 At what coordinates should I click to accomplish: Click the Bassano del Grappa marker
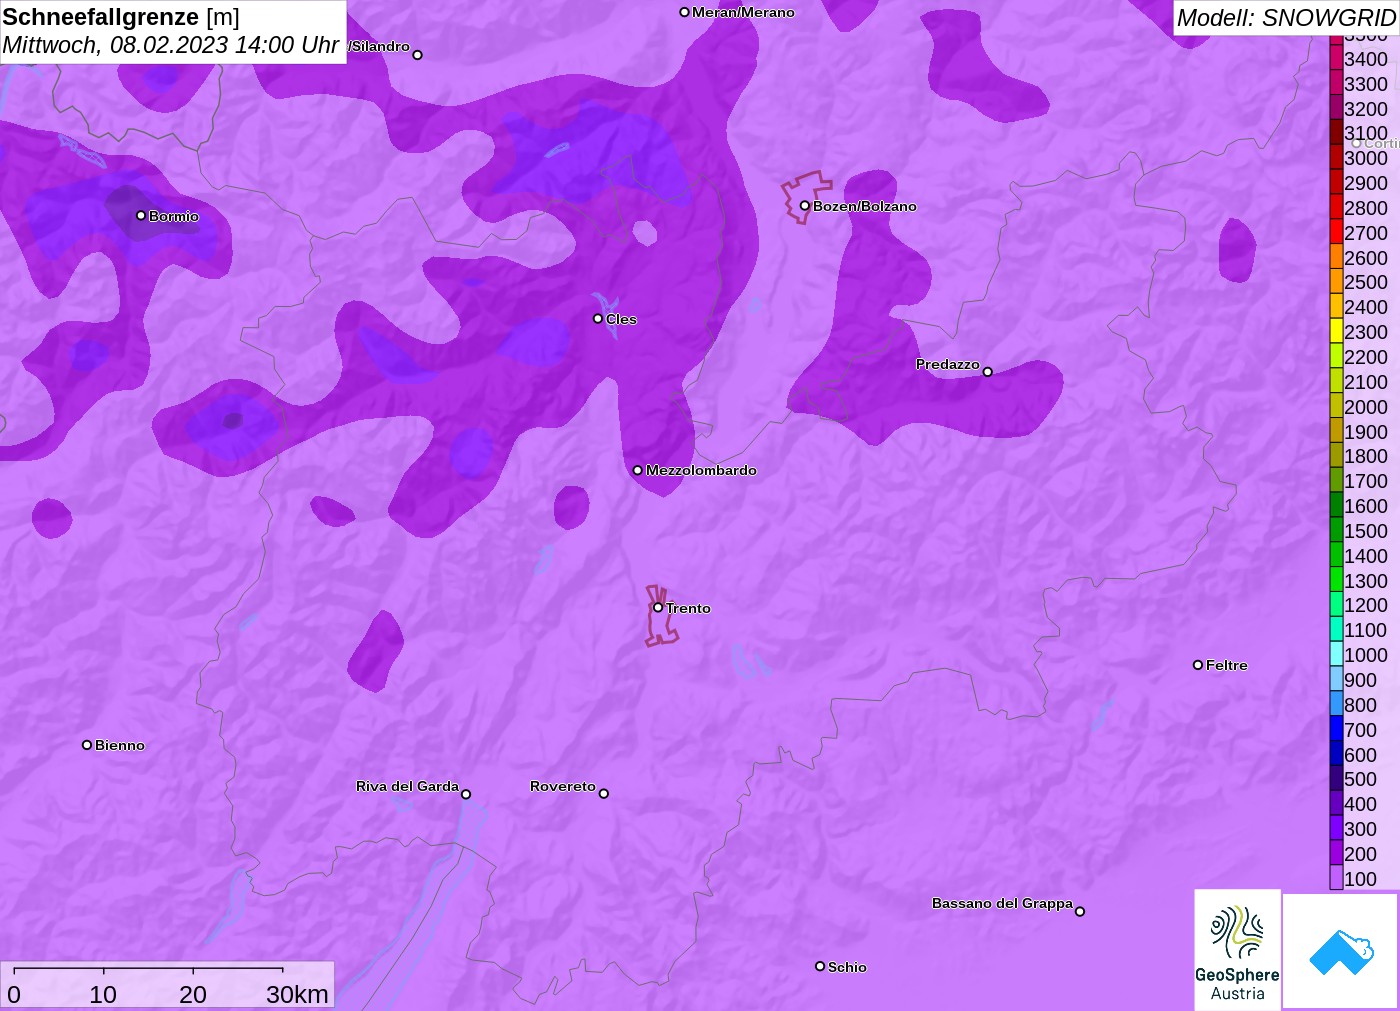(1080, 911)
